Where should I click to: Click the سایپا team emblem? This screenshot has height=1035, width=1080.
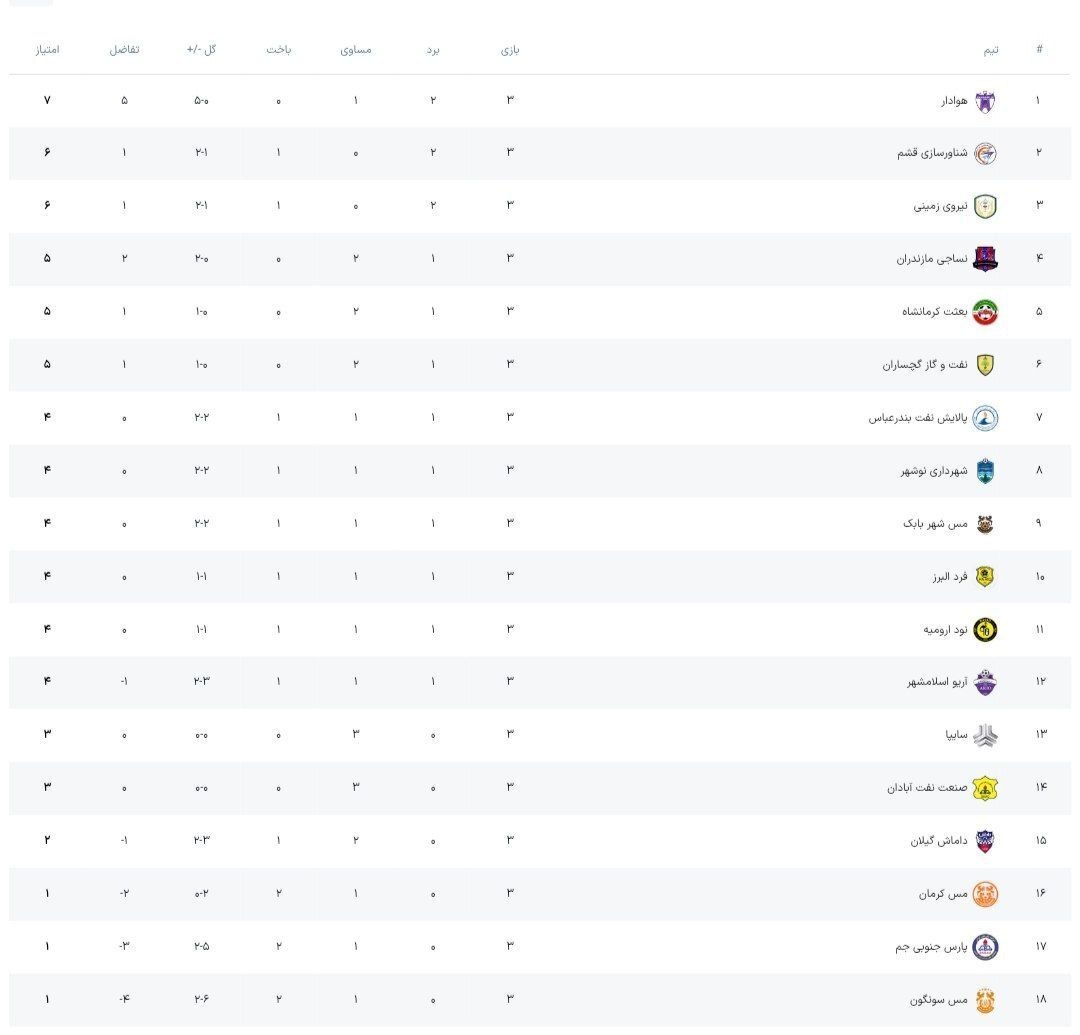coord(985,735)
